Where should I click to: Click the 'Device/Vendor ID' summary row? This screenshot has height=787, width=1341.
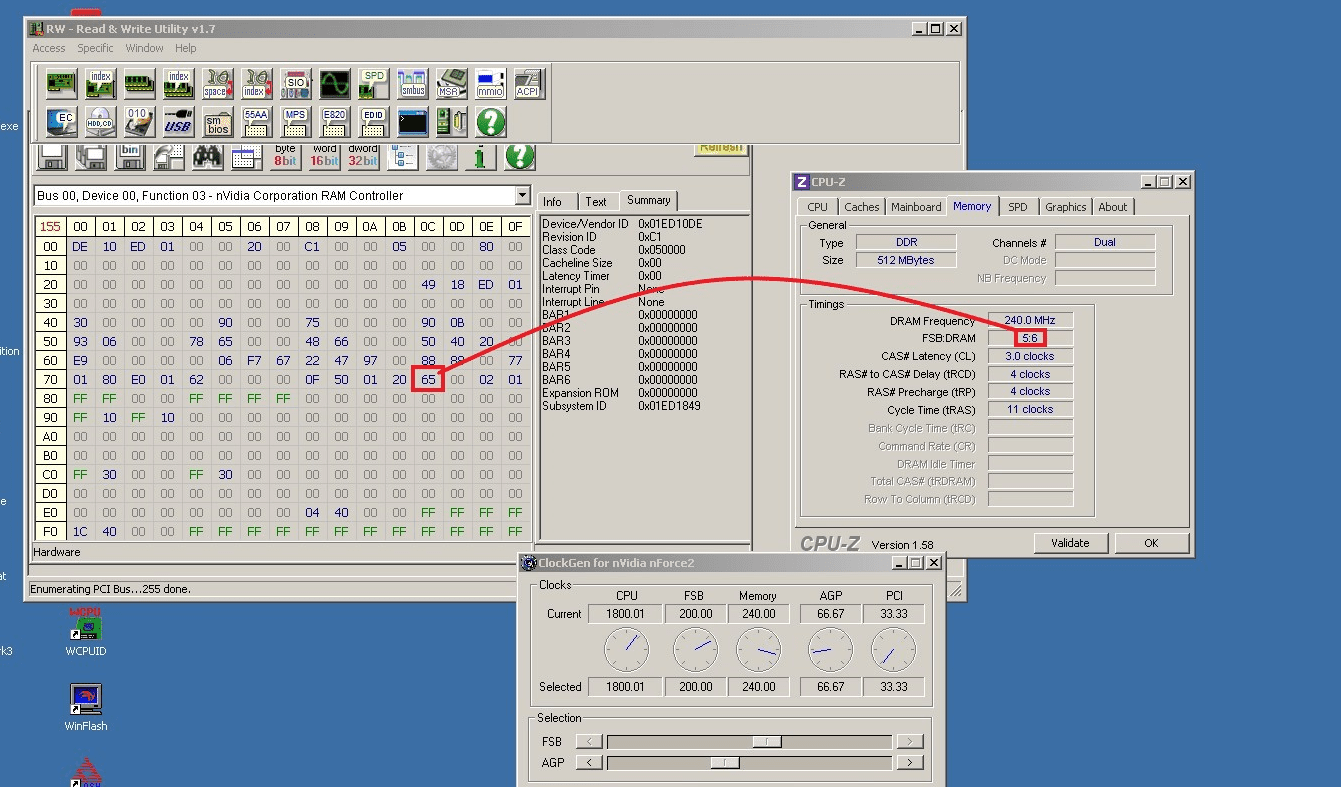coord(644,224)
